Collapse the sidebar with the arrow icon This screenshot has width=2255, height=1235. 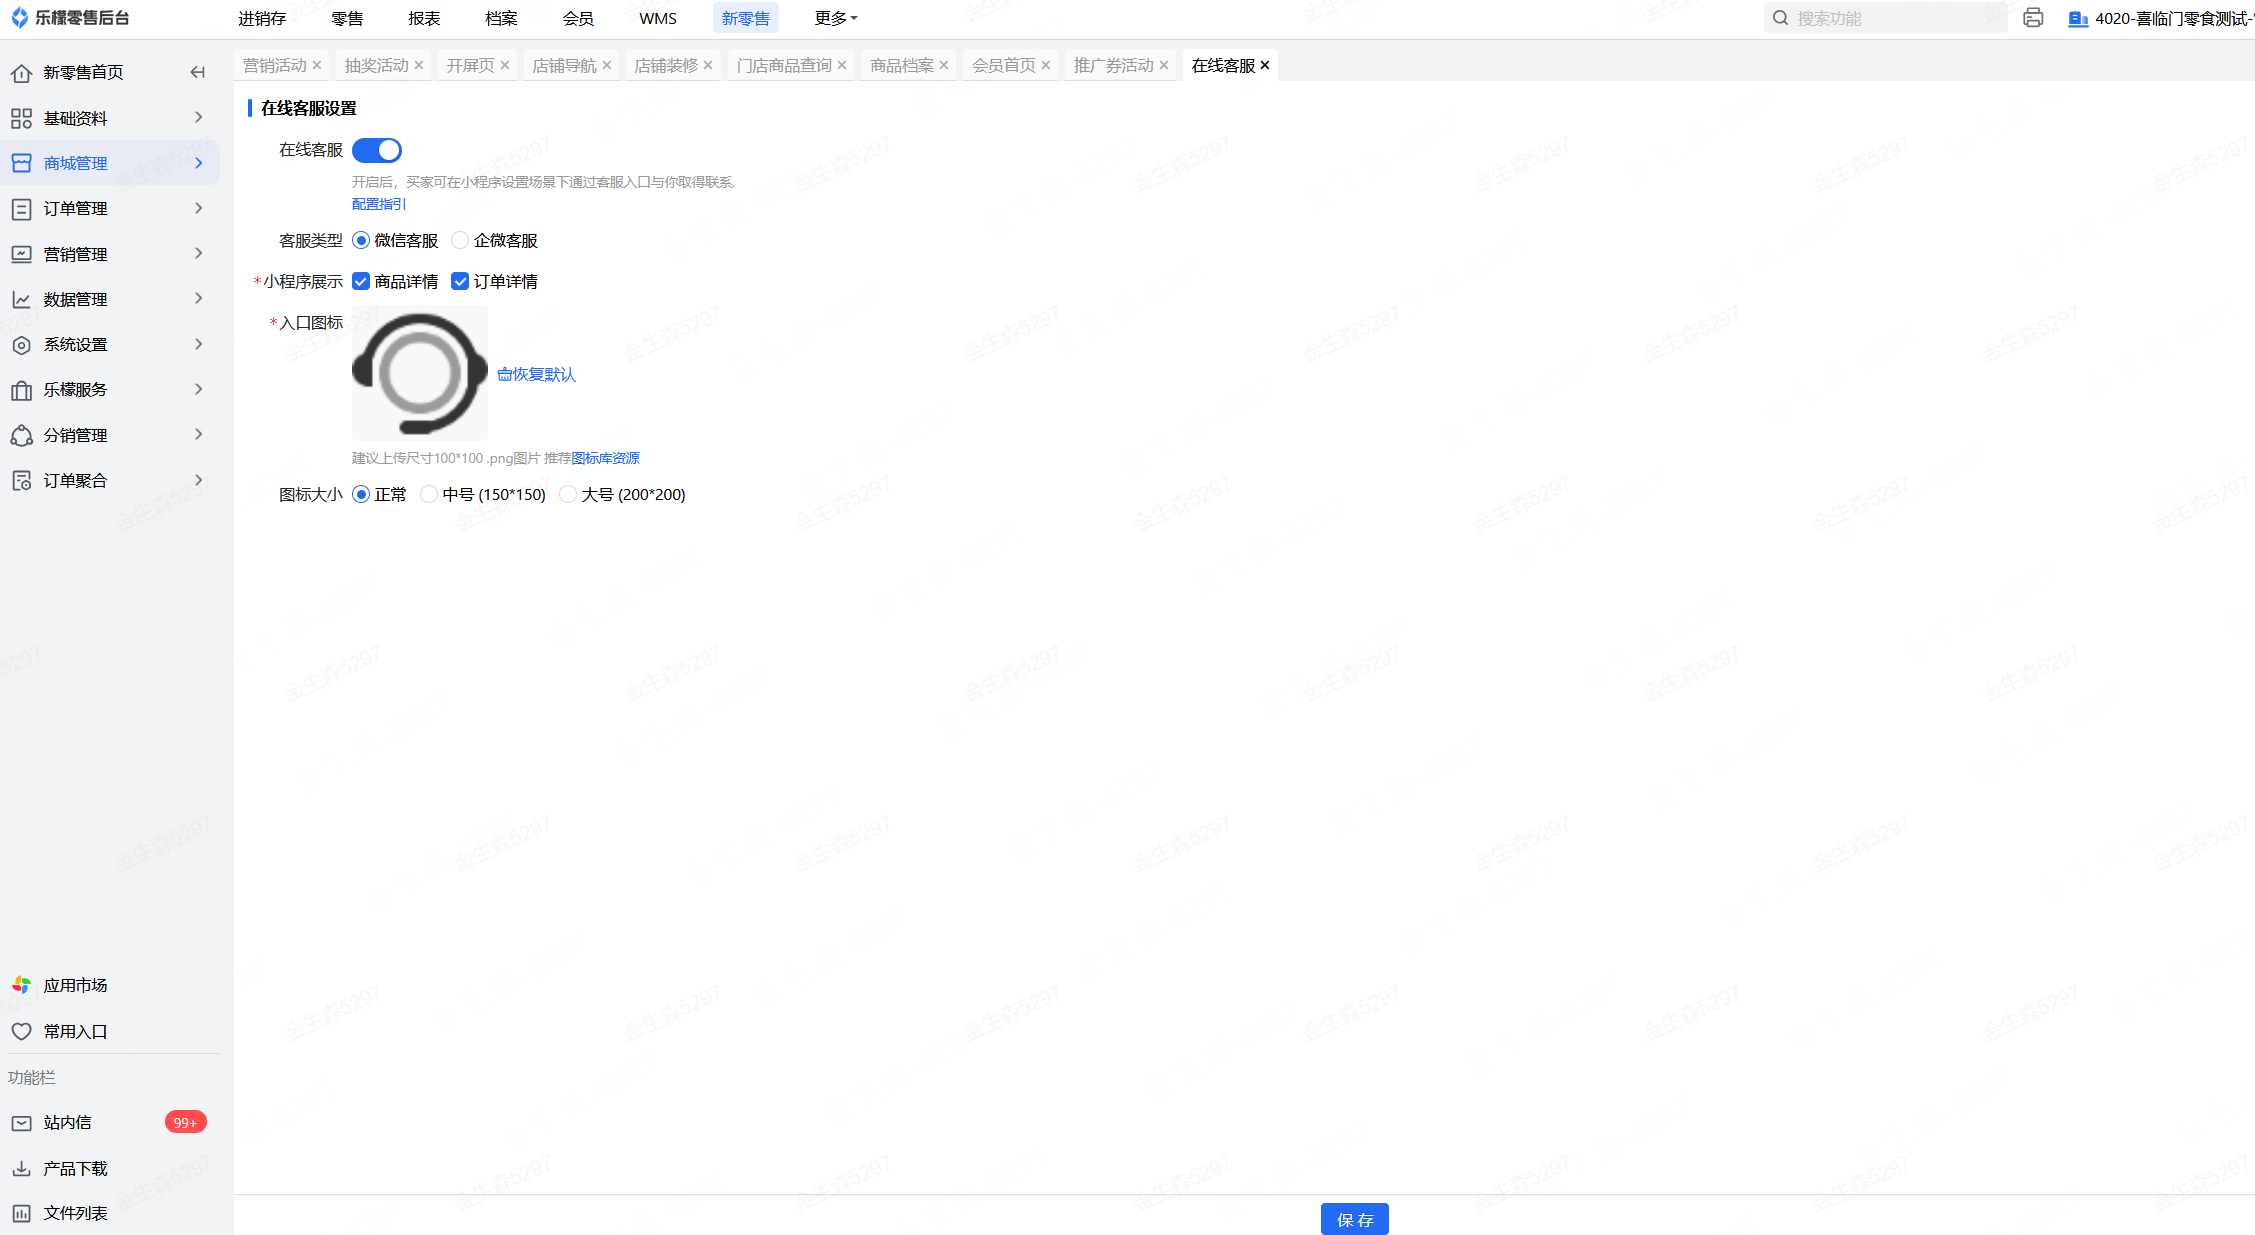point(197,72)
